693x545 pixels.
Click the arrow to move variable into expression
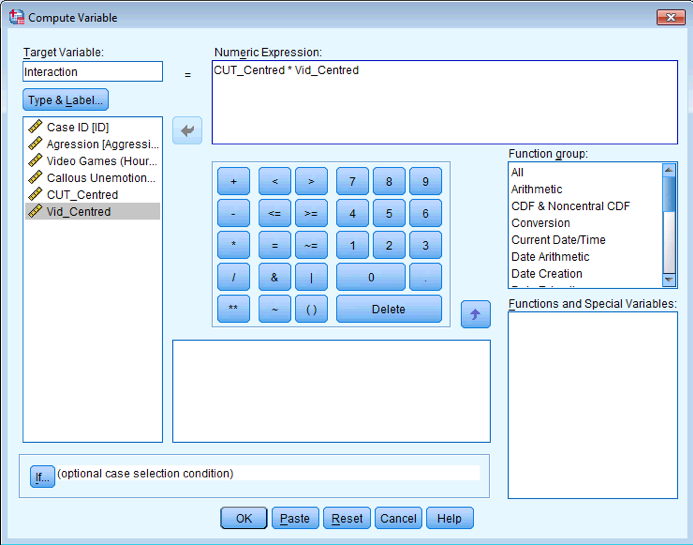[188, 130]
